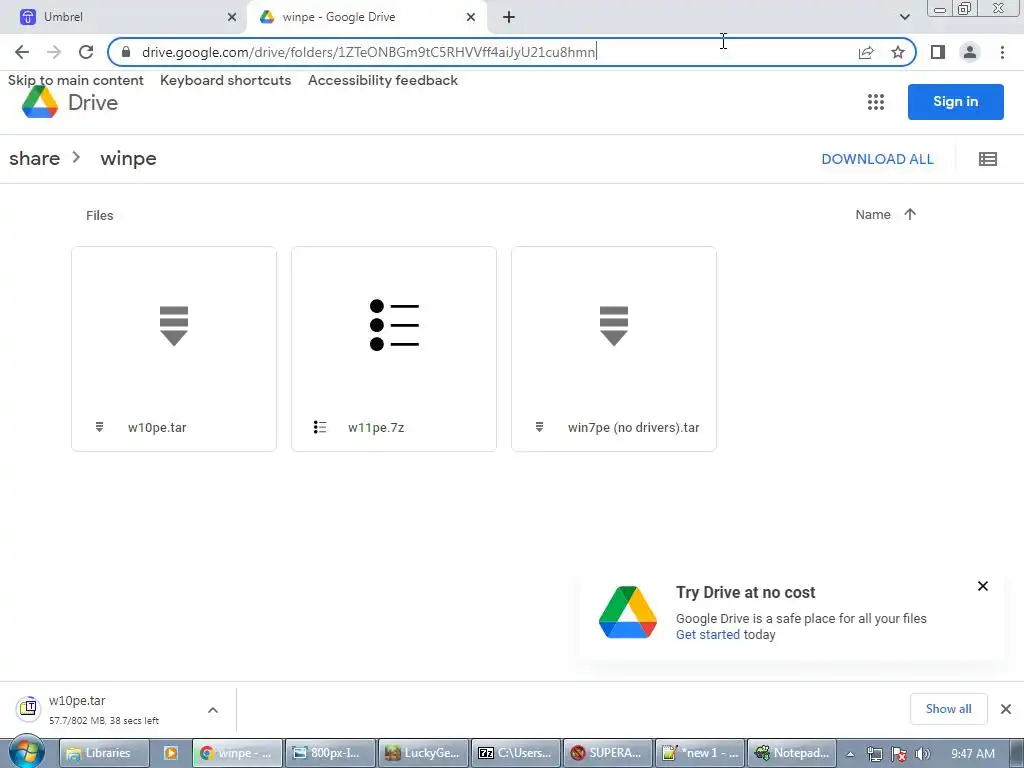Bookmark this page with the star icon

898,52
